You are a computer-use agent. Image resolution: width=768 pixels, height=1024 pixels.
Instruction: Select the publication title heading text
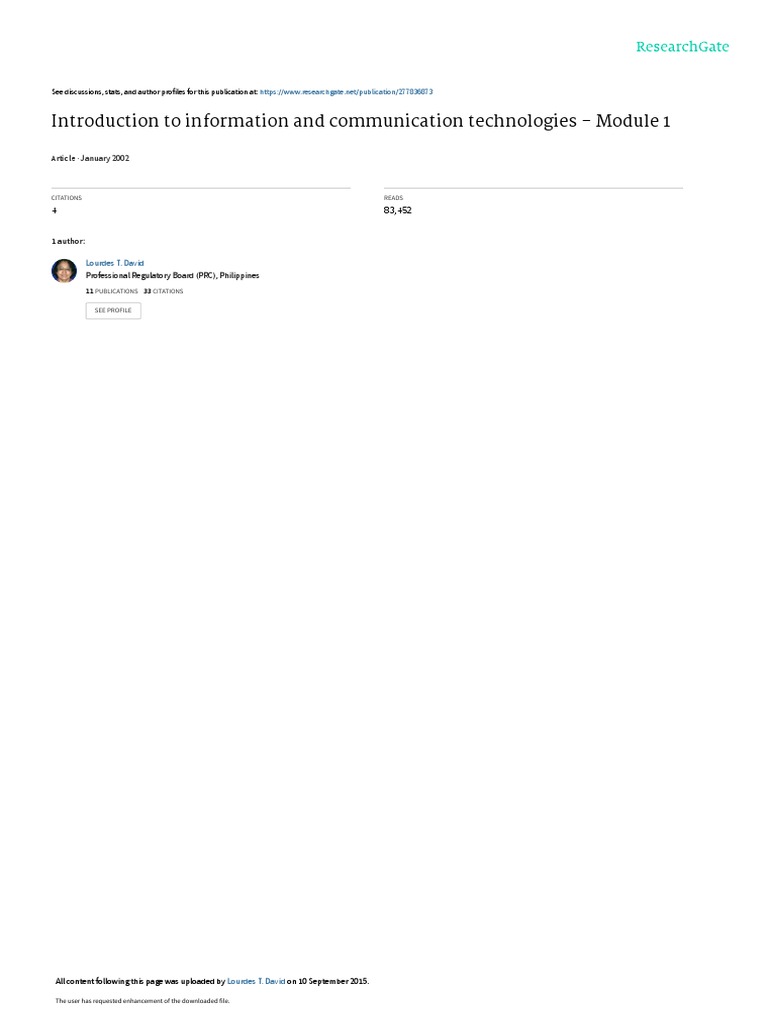click(360, 121)
